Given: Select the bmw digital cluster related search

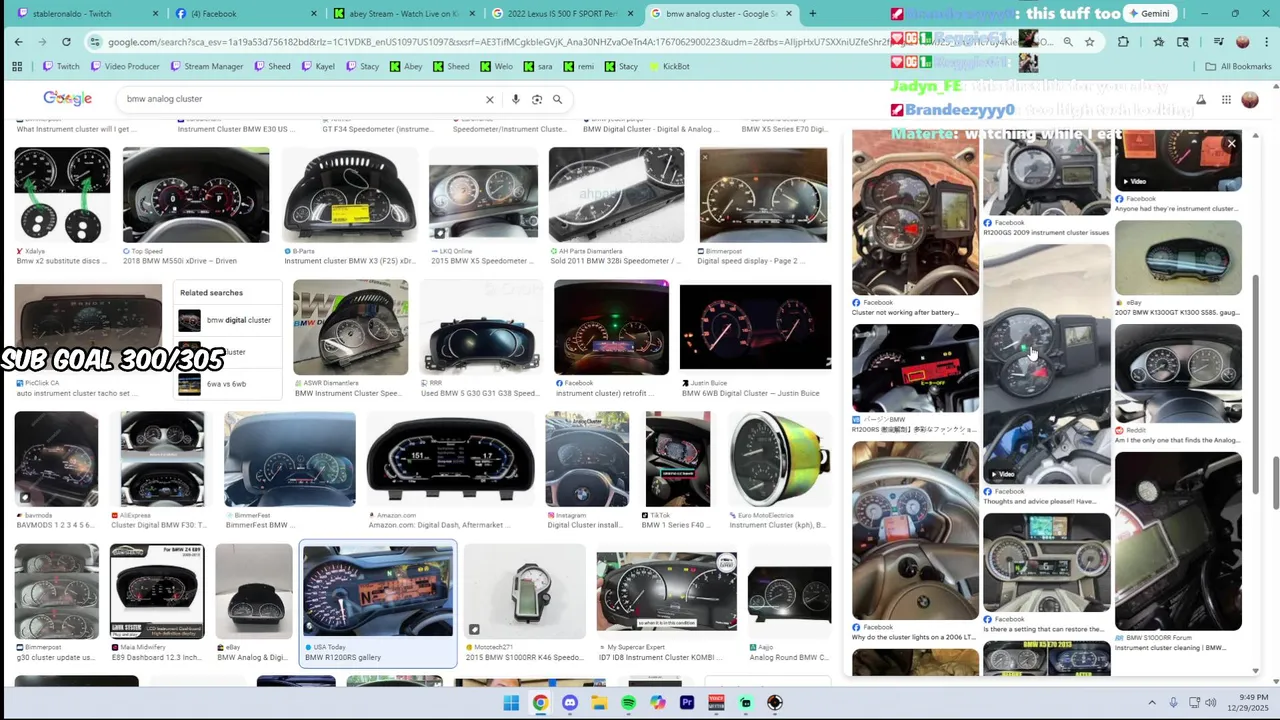Looking at the screenshot, I should pos(227,320).
